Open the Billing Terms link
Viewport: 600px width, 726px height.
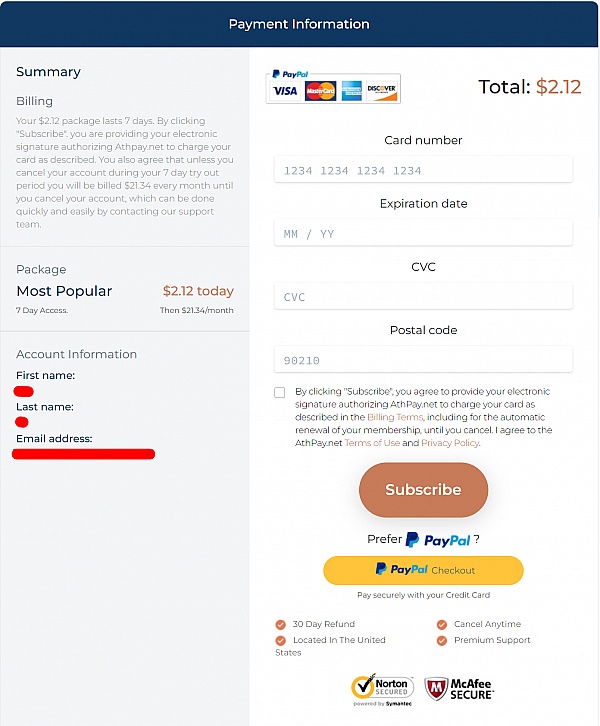coord(394,417)
